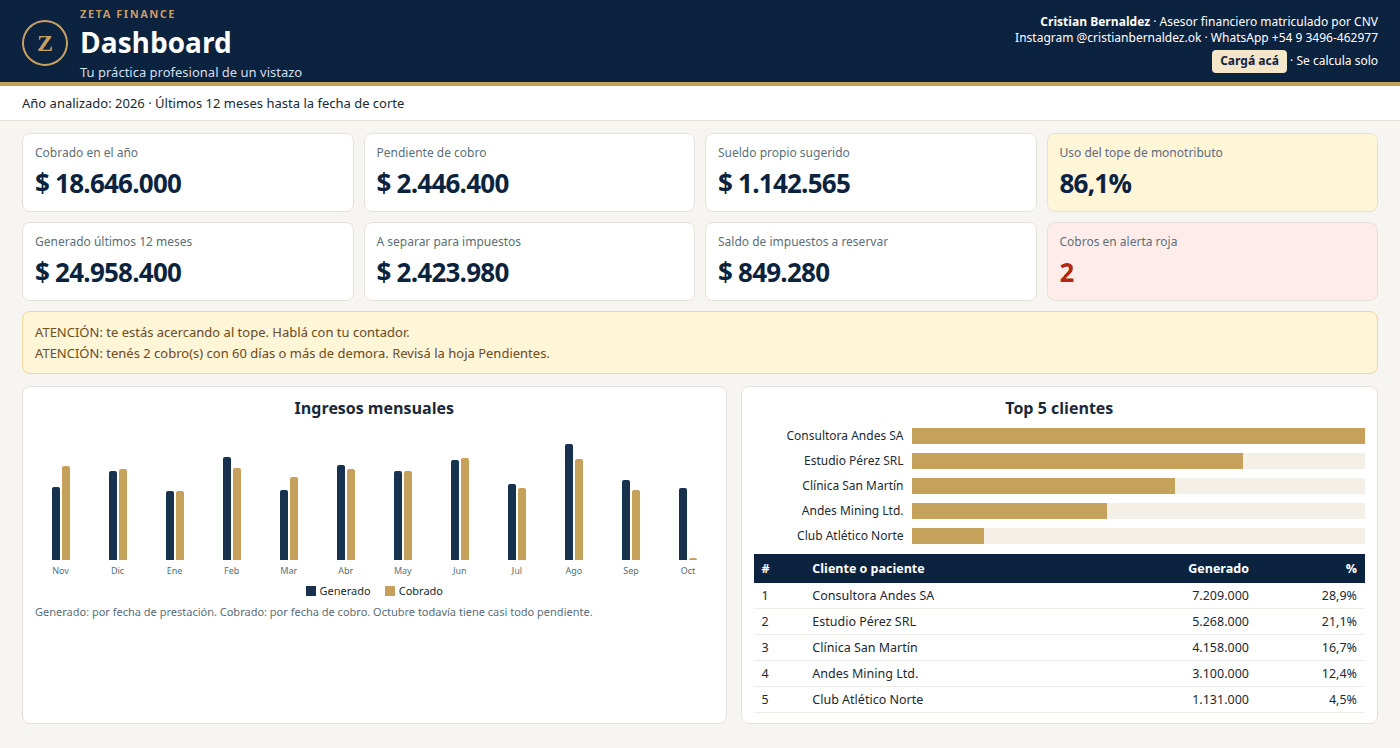1400x748 pixels.
Task: Click the Estudio Pérez SRL bar in chart
Action: pyautogui.click(x=1077, y=461)
